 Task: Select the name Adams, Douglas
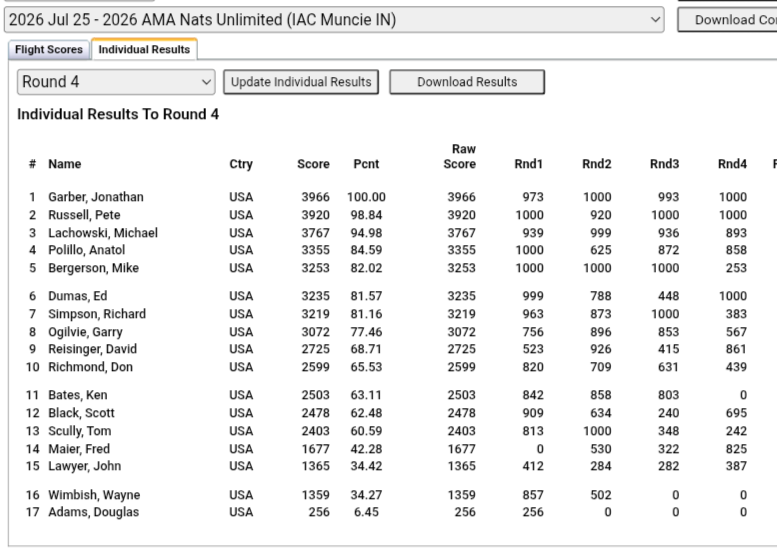tap(93, 512)
